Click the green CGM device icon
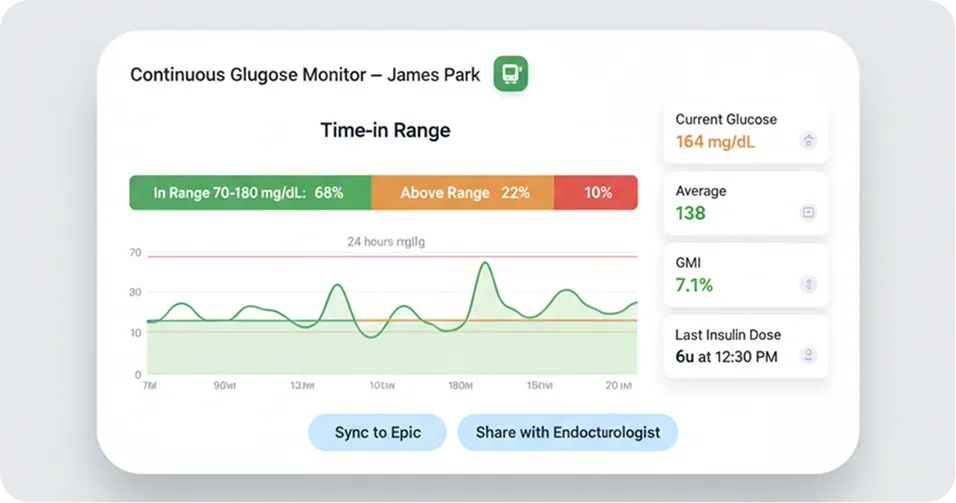 (x=510, y=74)
